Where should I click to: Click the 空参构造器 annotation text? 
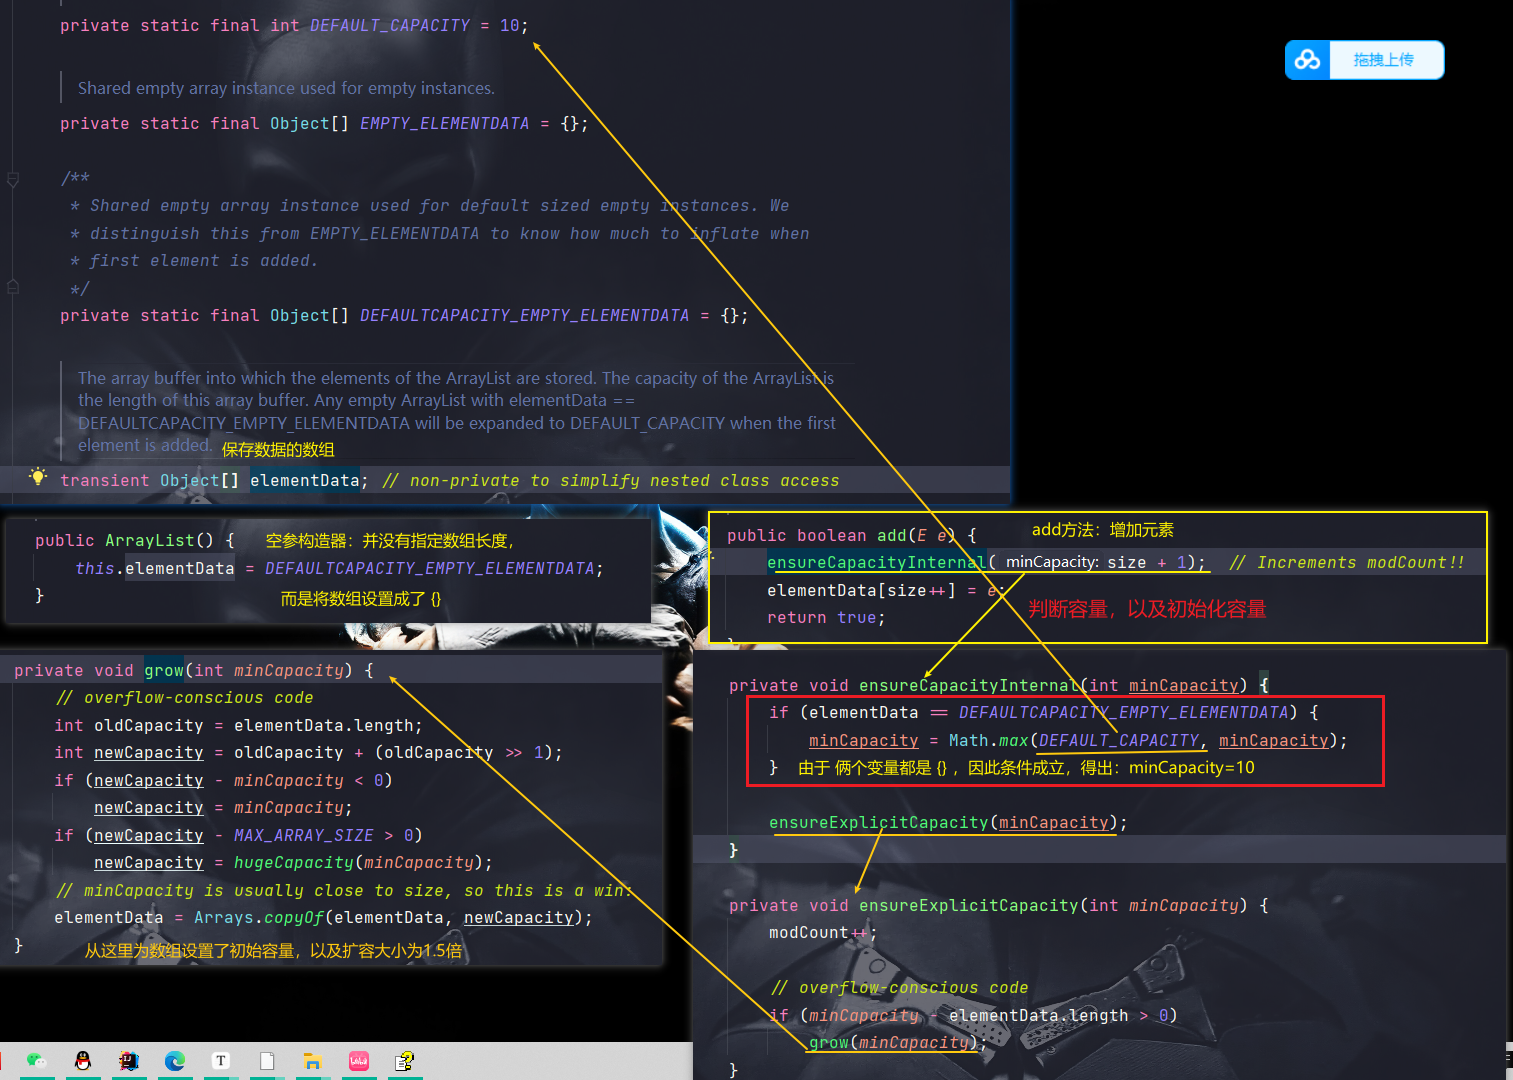pyautogui.click(x=390, y=541)
